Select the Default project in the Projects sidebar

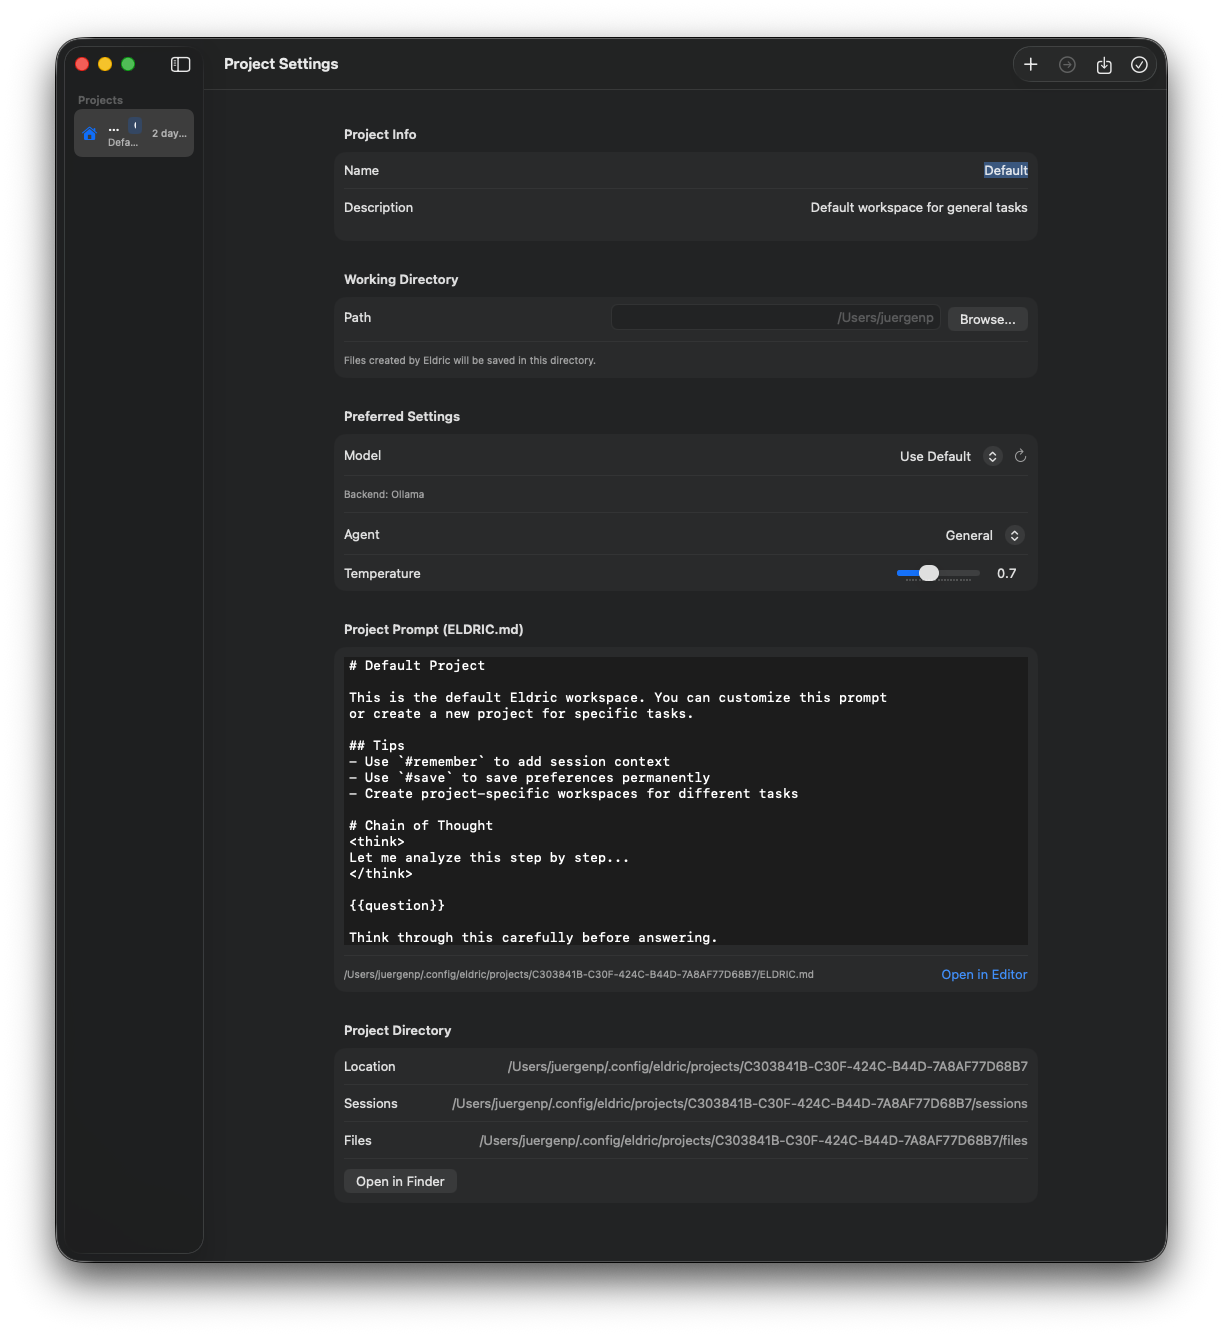coord(134,132)
